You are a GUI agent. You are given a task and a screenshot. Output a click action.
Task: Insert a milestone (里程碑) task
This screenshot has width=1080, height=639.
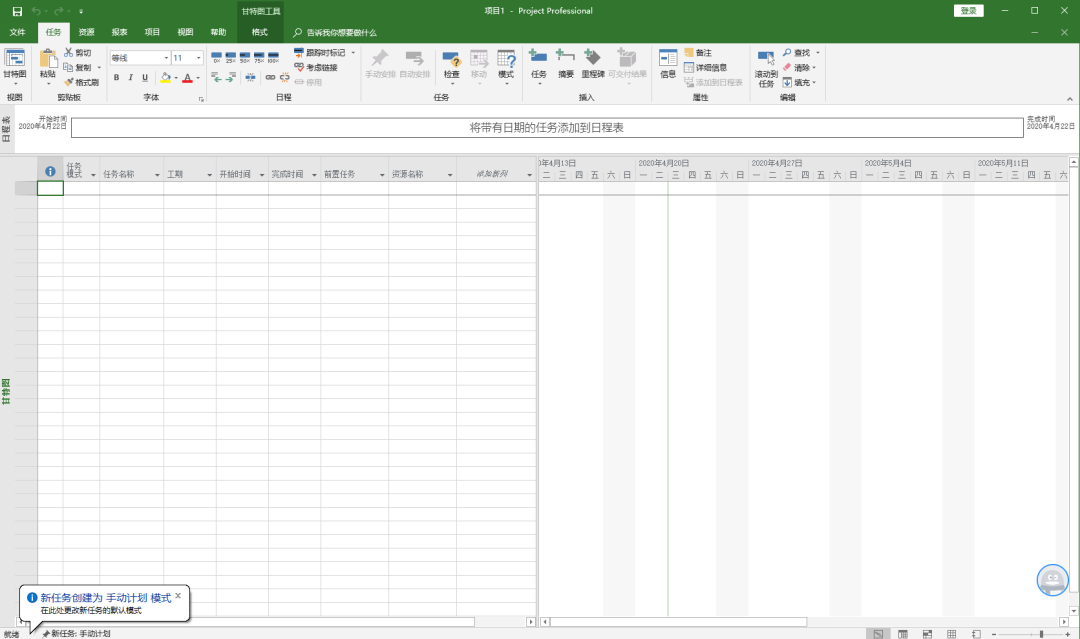592,63
